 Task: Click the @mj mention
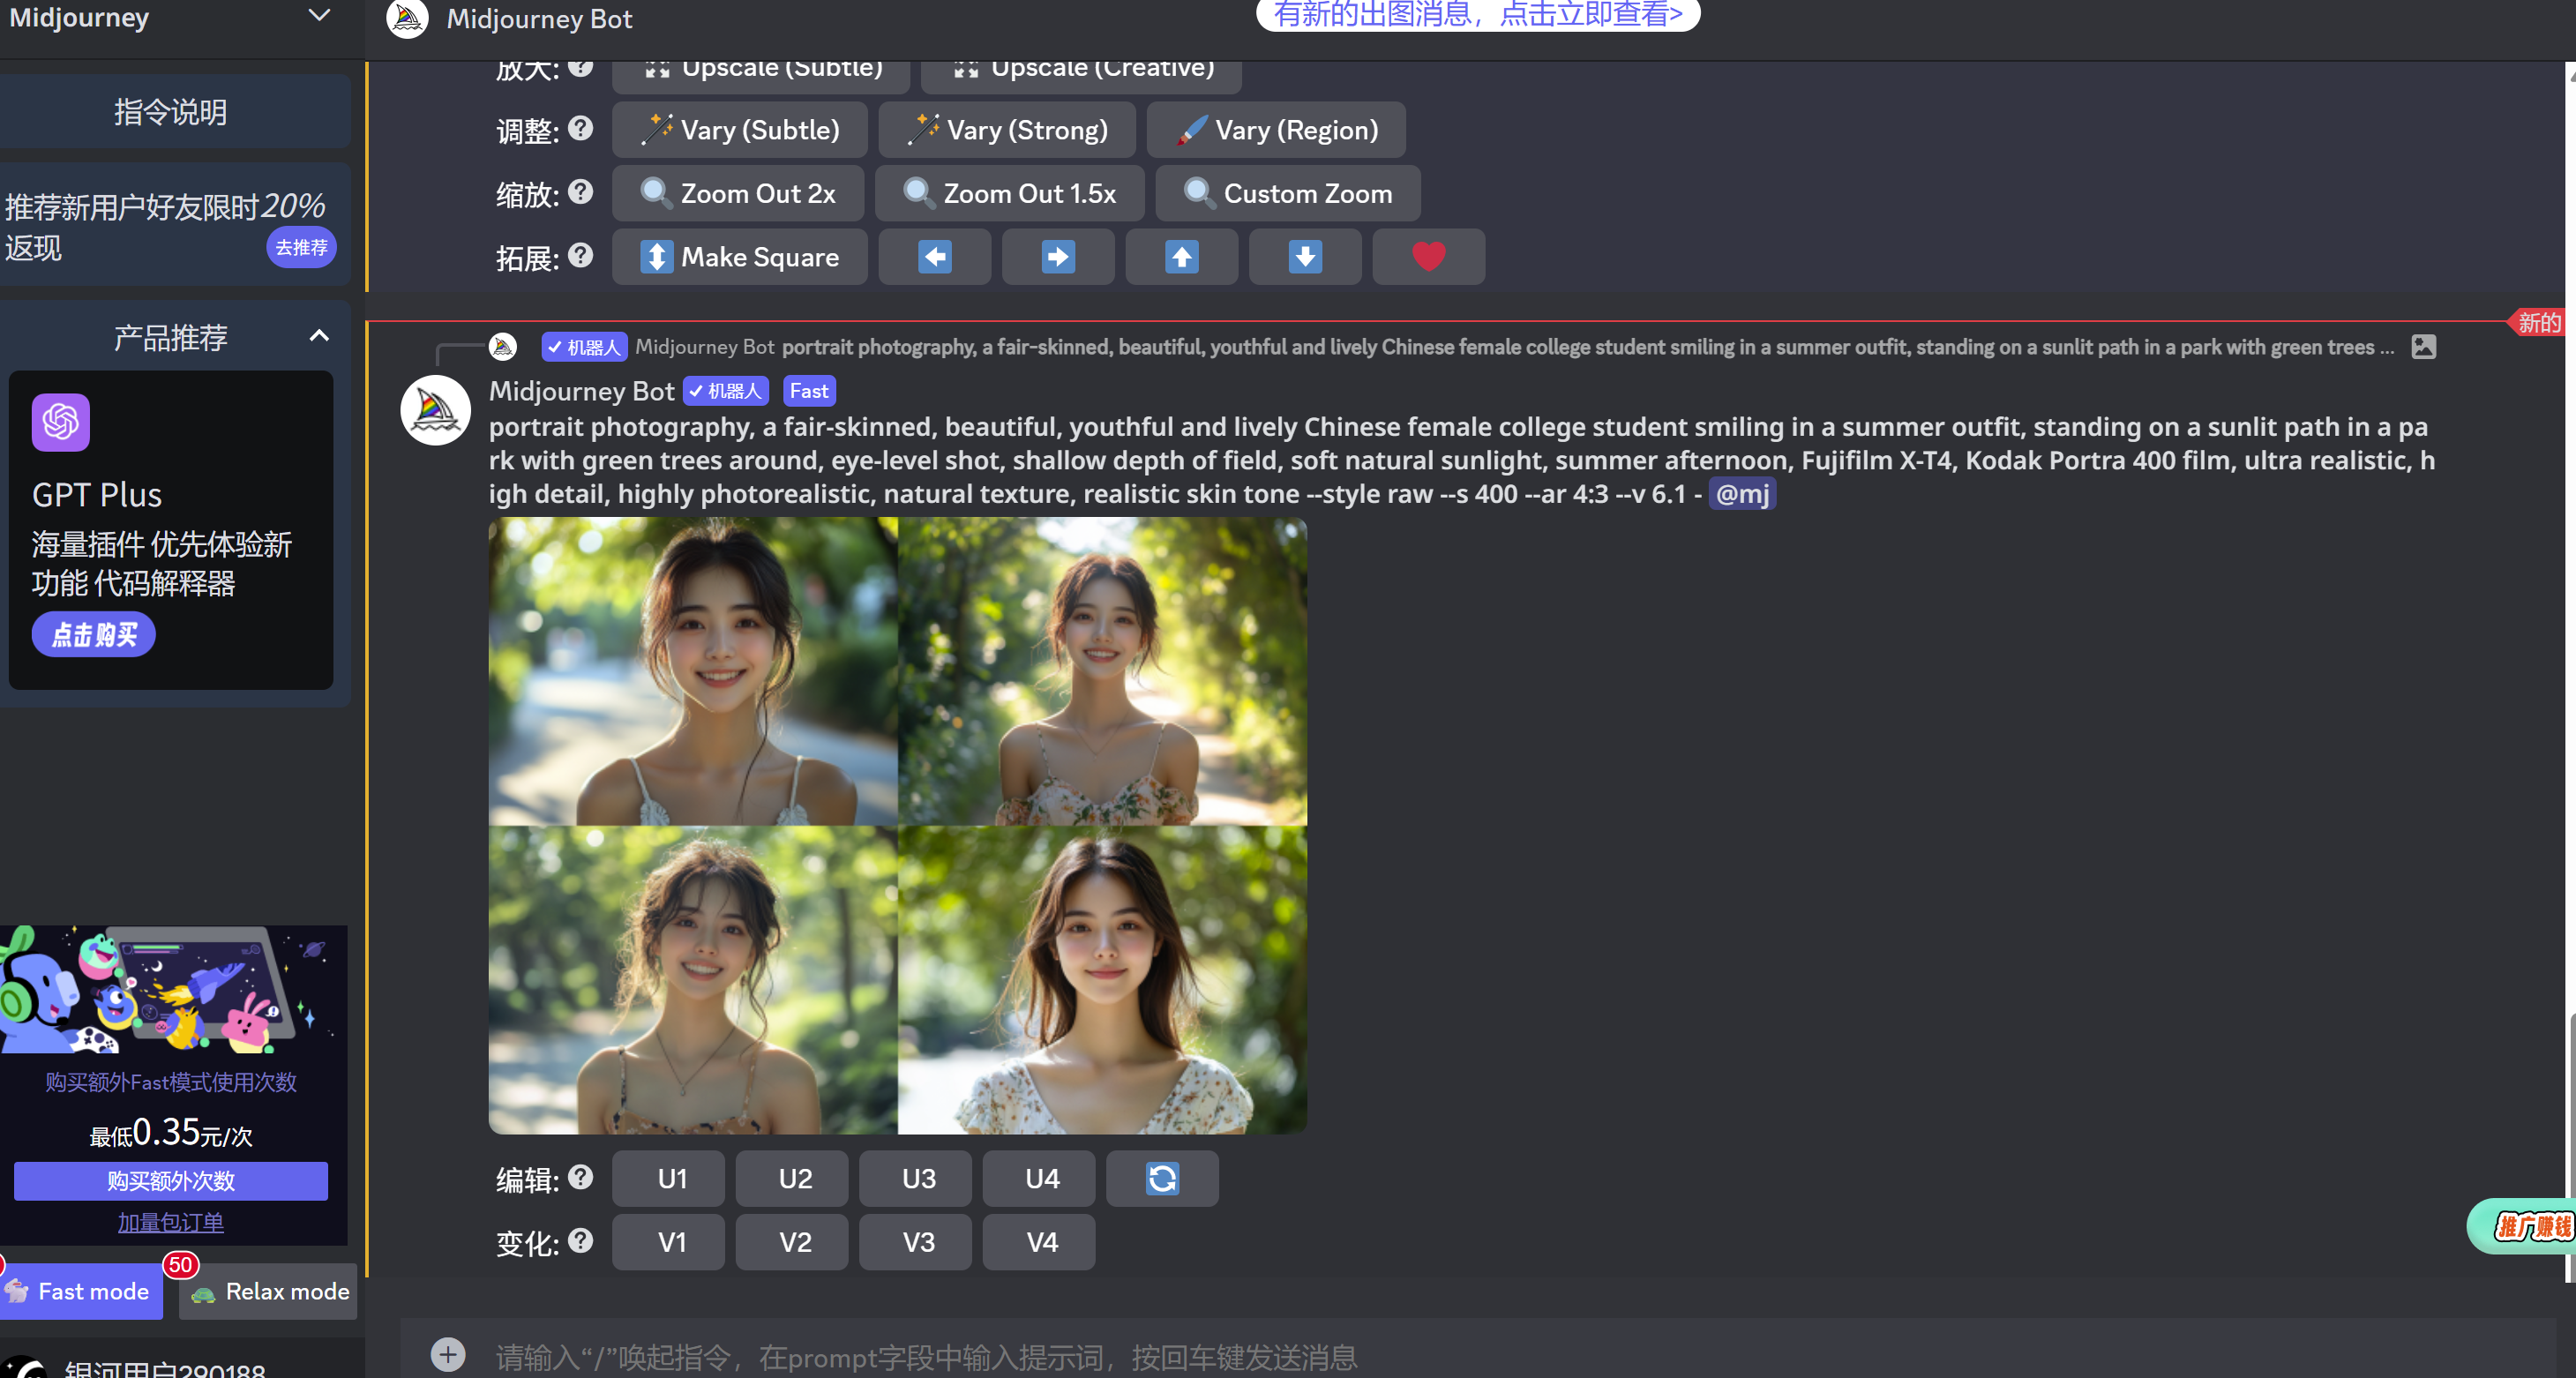1742,494
